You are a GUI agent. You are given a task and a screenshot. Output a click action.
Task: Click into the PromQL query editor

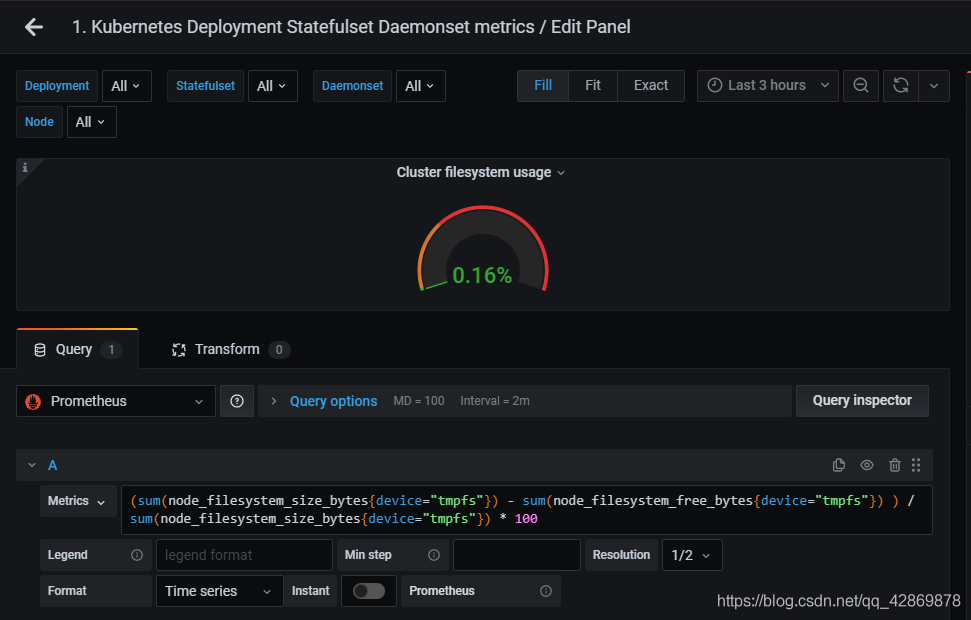[x=526, y=510]
